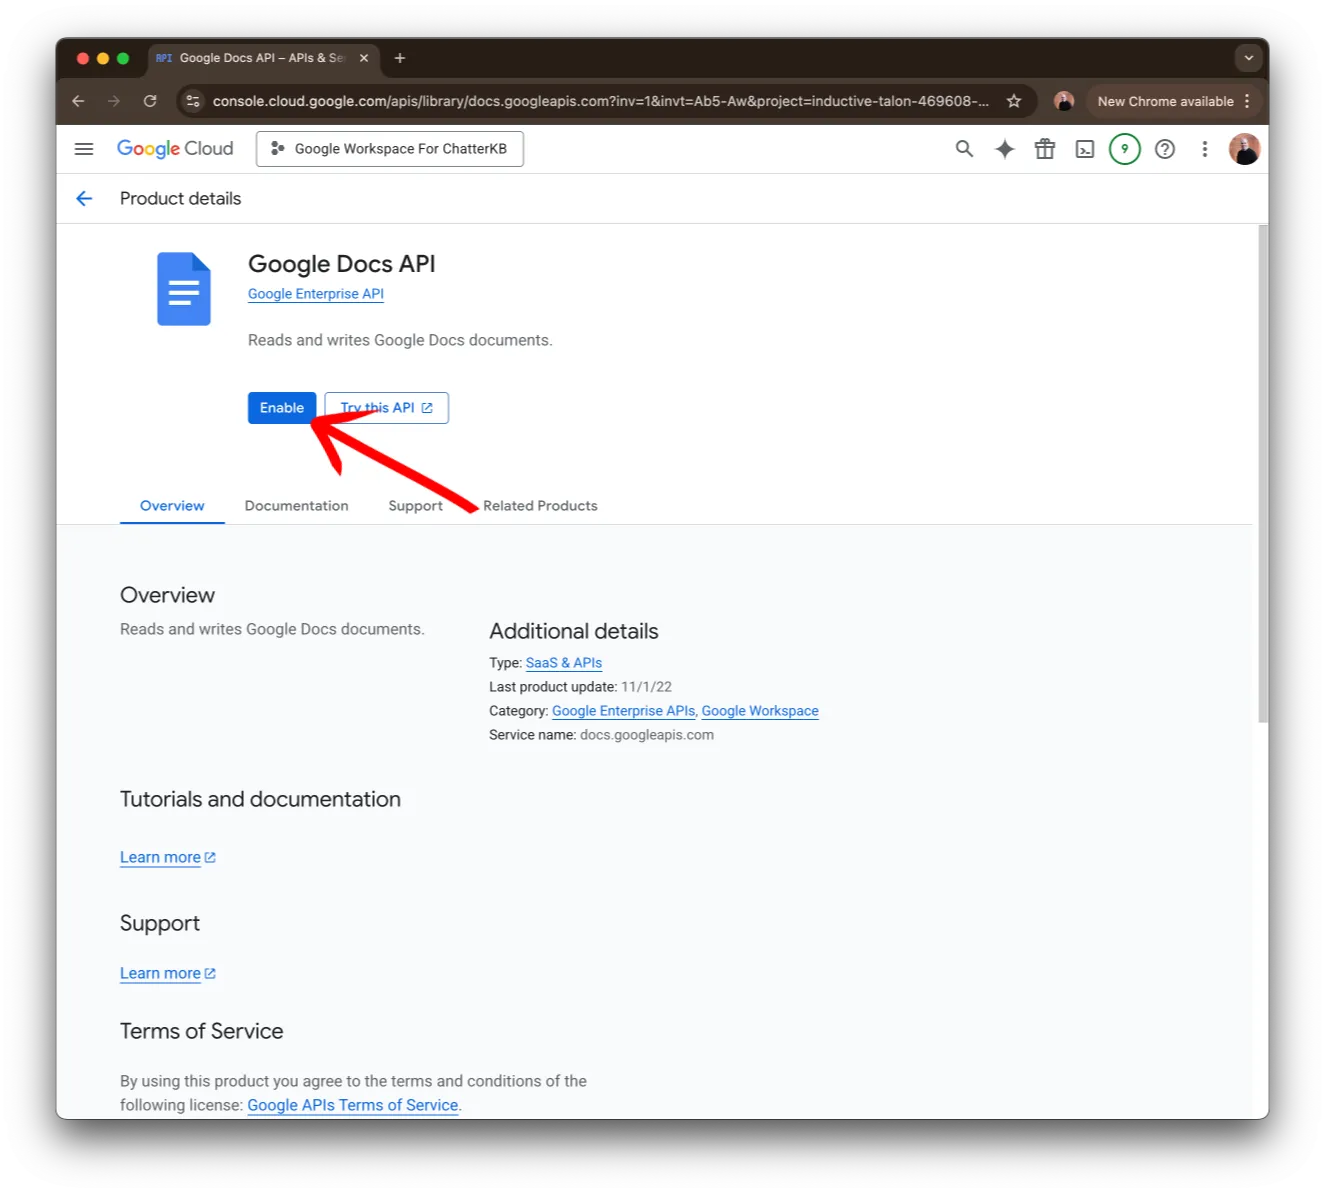Image resolution: width=1325 pixels, height=1193 pixels.
Task: Go back using the Product details arrow
Action: (84, 199)
